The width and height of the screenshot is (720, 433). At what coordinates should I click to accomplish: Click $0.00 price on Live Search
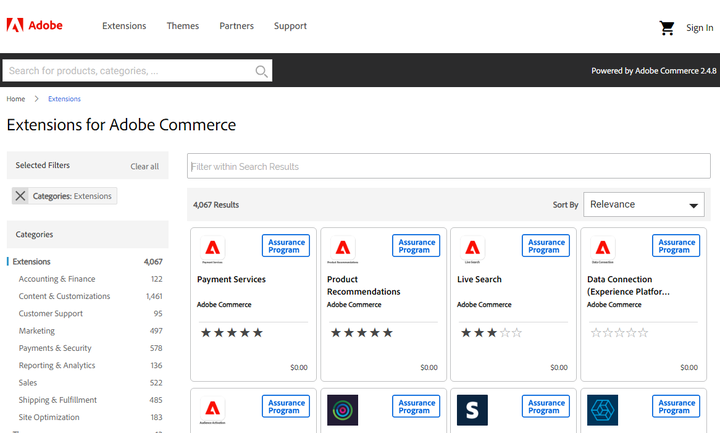(x=559, y=367)
